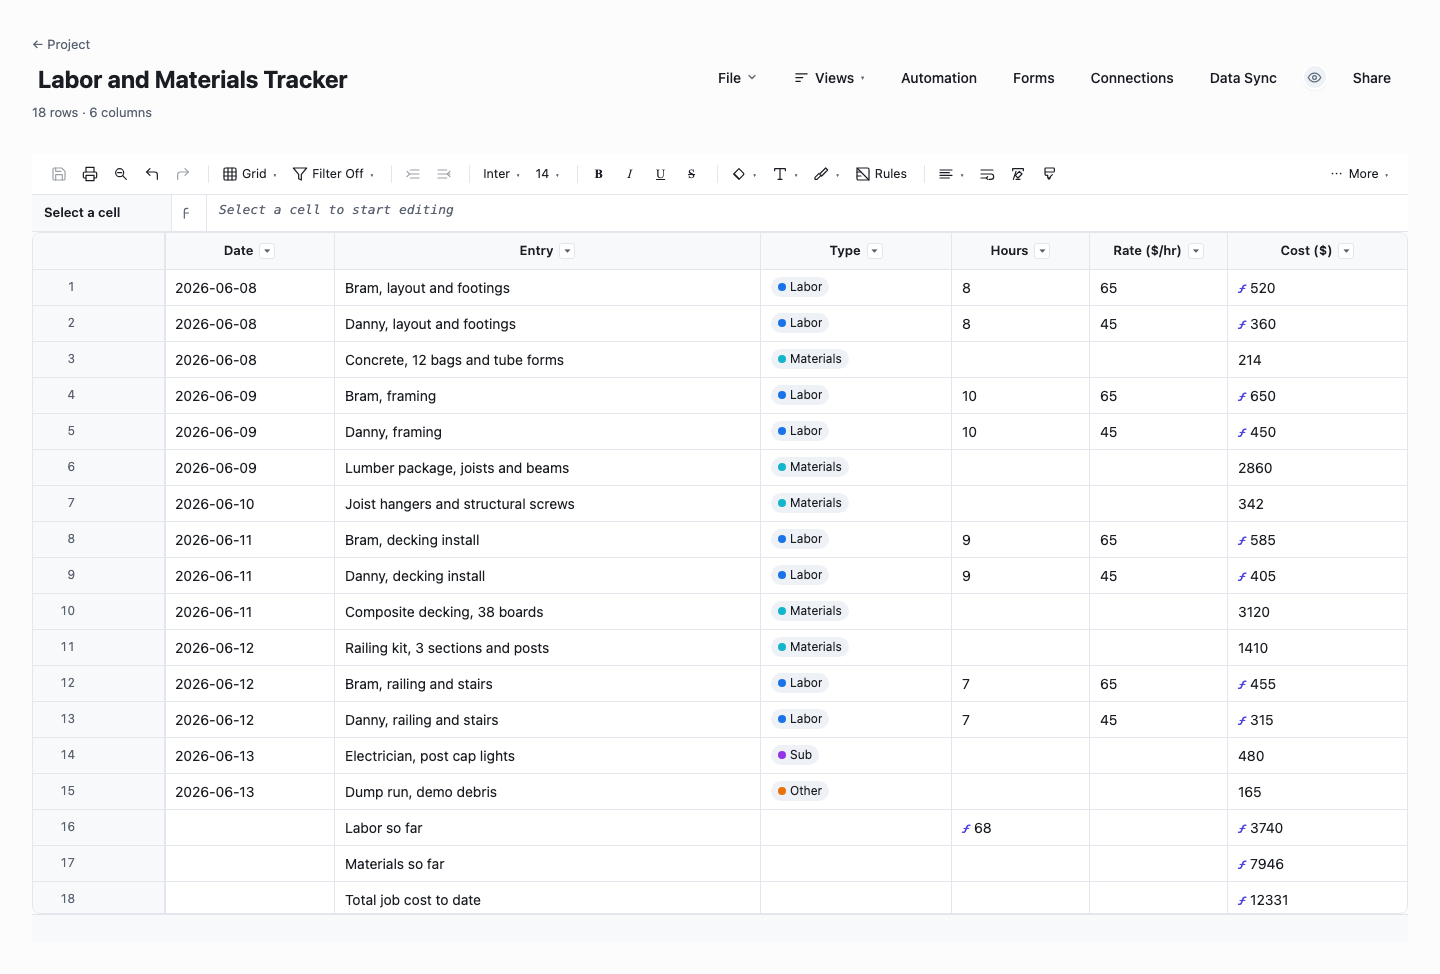This screenshot has width=1440, height=974.
Task: Select the Sub tag in row 14
Action: click(x=795, y=755)
